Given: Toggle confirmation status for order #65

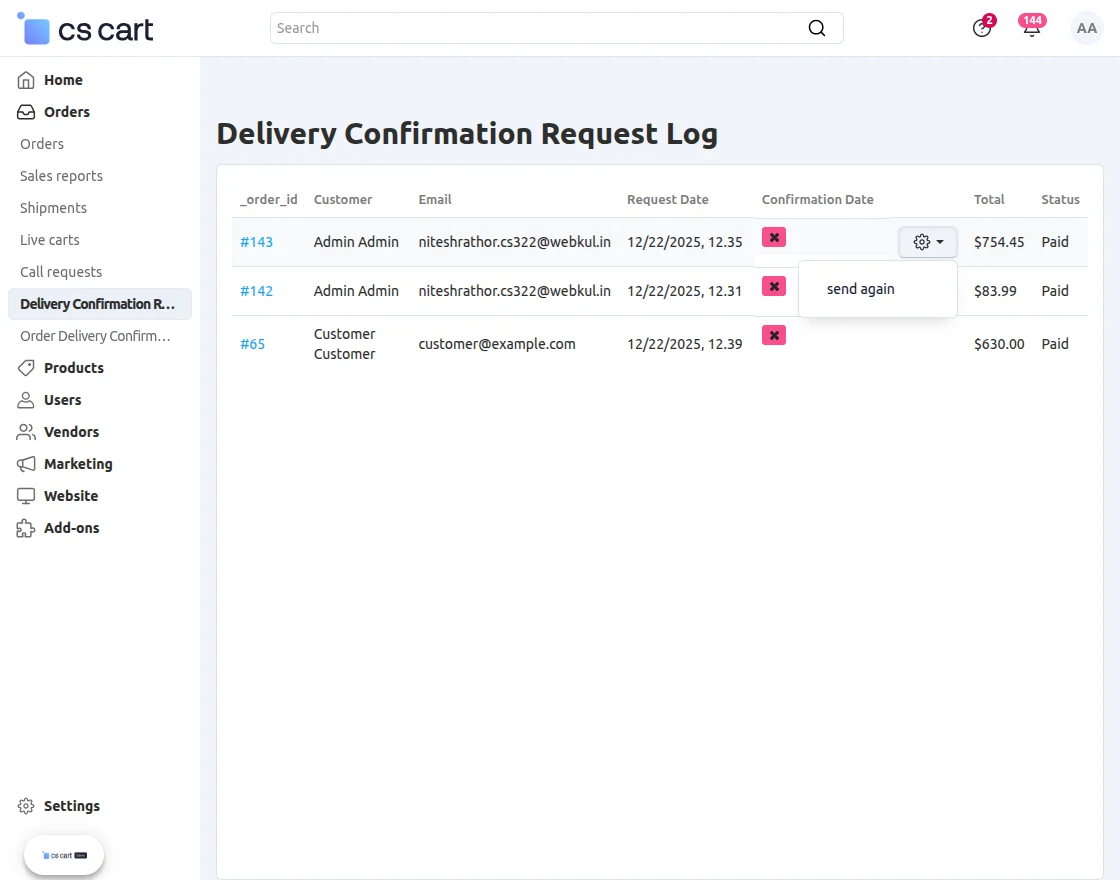Looking at the screenshot, I should (x=773, y=335).
